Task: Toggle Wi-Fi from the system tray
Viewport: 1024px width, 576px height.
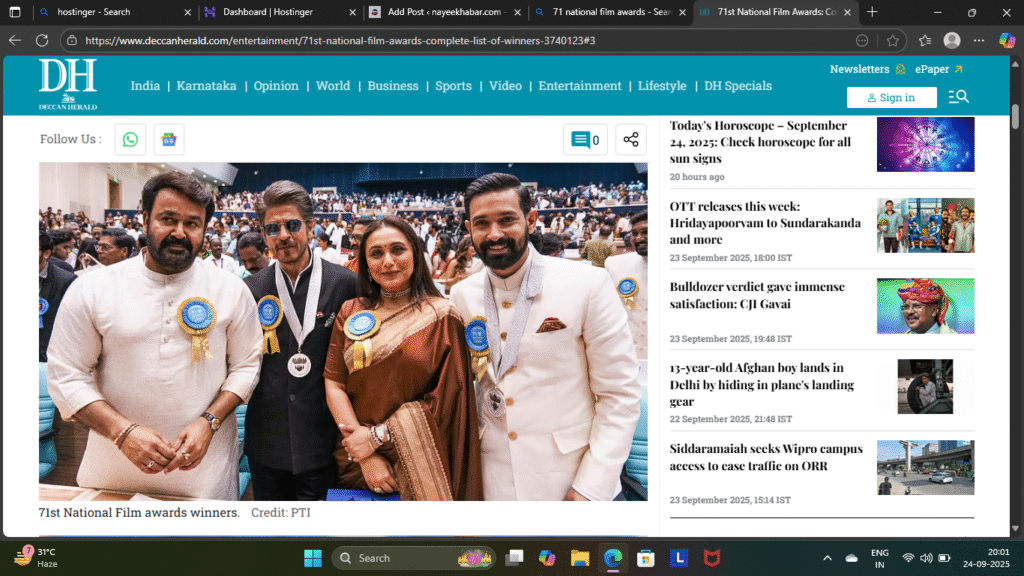Action: [908, 557]
